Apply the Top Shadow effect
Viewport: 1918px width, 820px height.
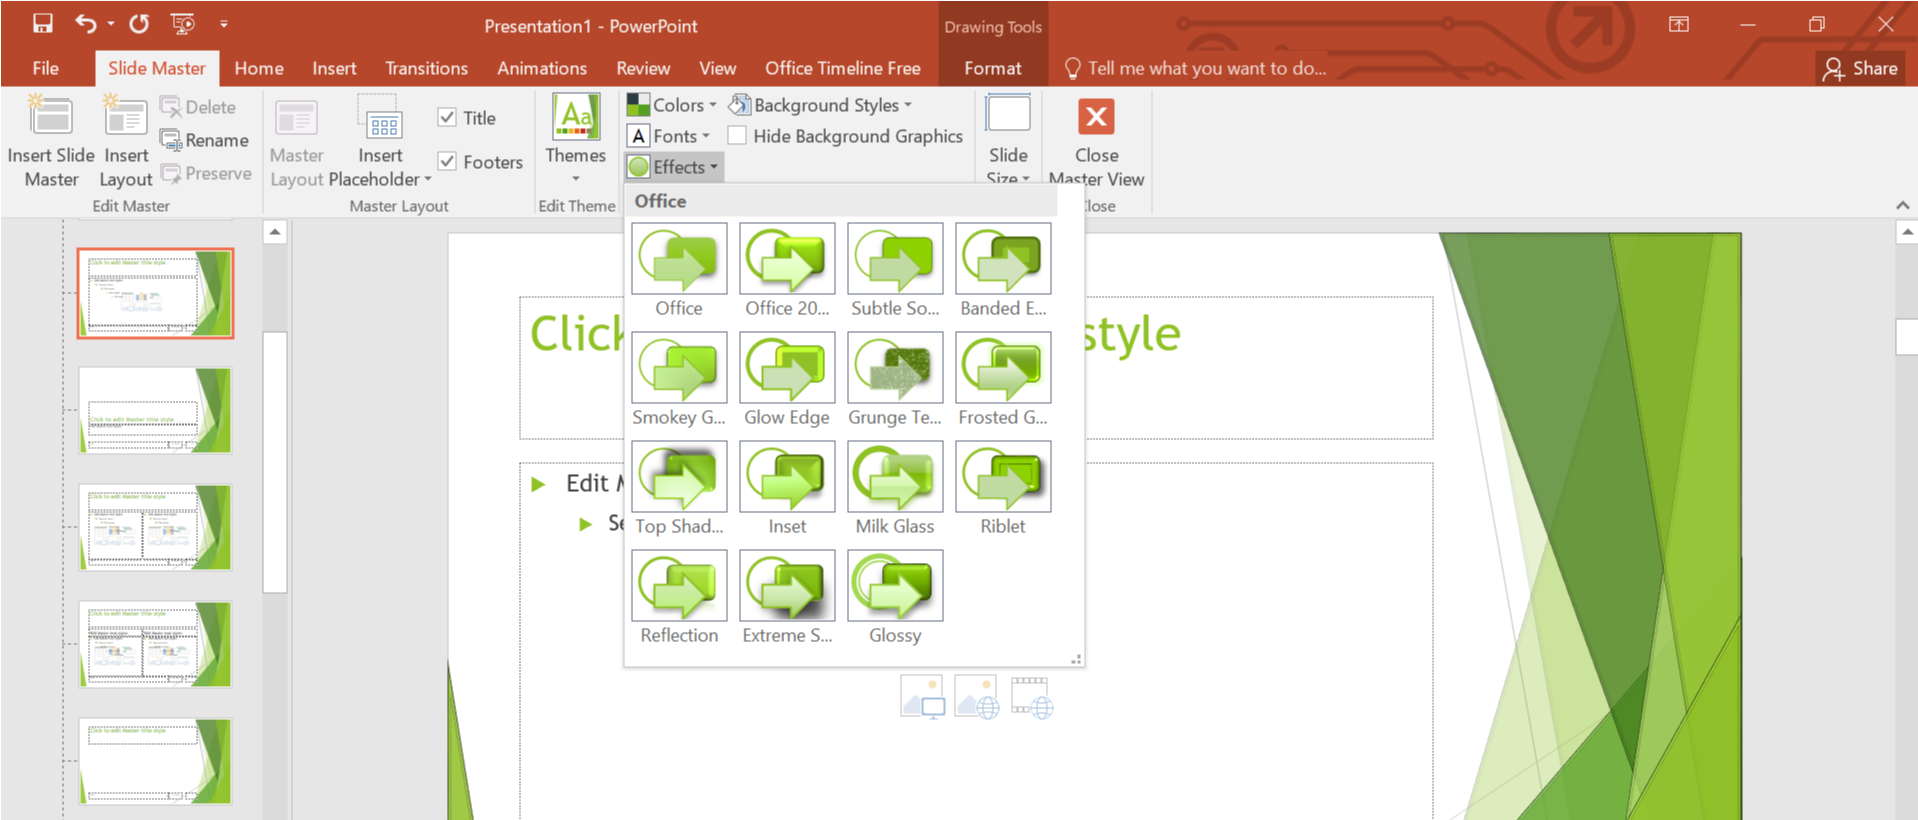pyautogui.click(x=679, y=489)
